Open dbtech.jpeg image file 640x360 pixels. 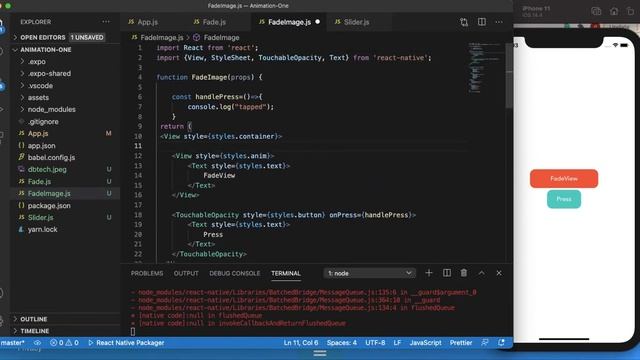coord(47,169)
